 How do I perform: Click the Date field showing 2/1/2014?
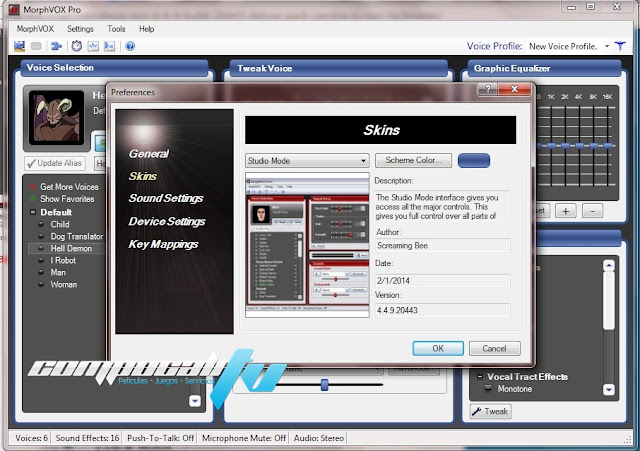pyautogui.click(x=442, y=281)
